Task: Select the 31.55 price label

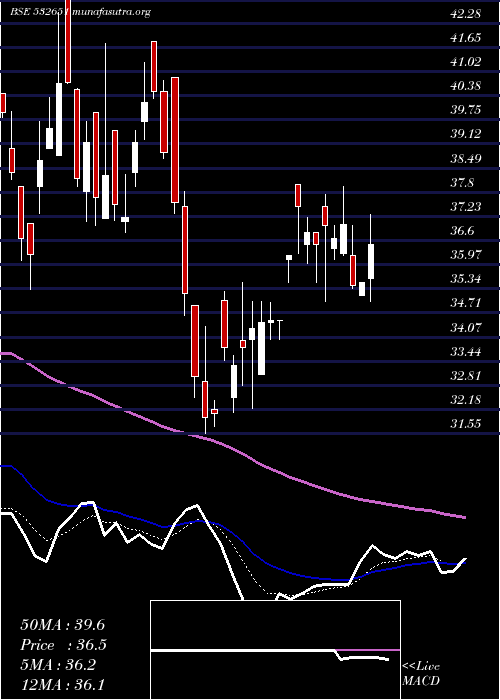Action: tap(466, 423)
